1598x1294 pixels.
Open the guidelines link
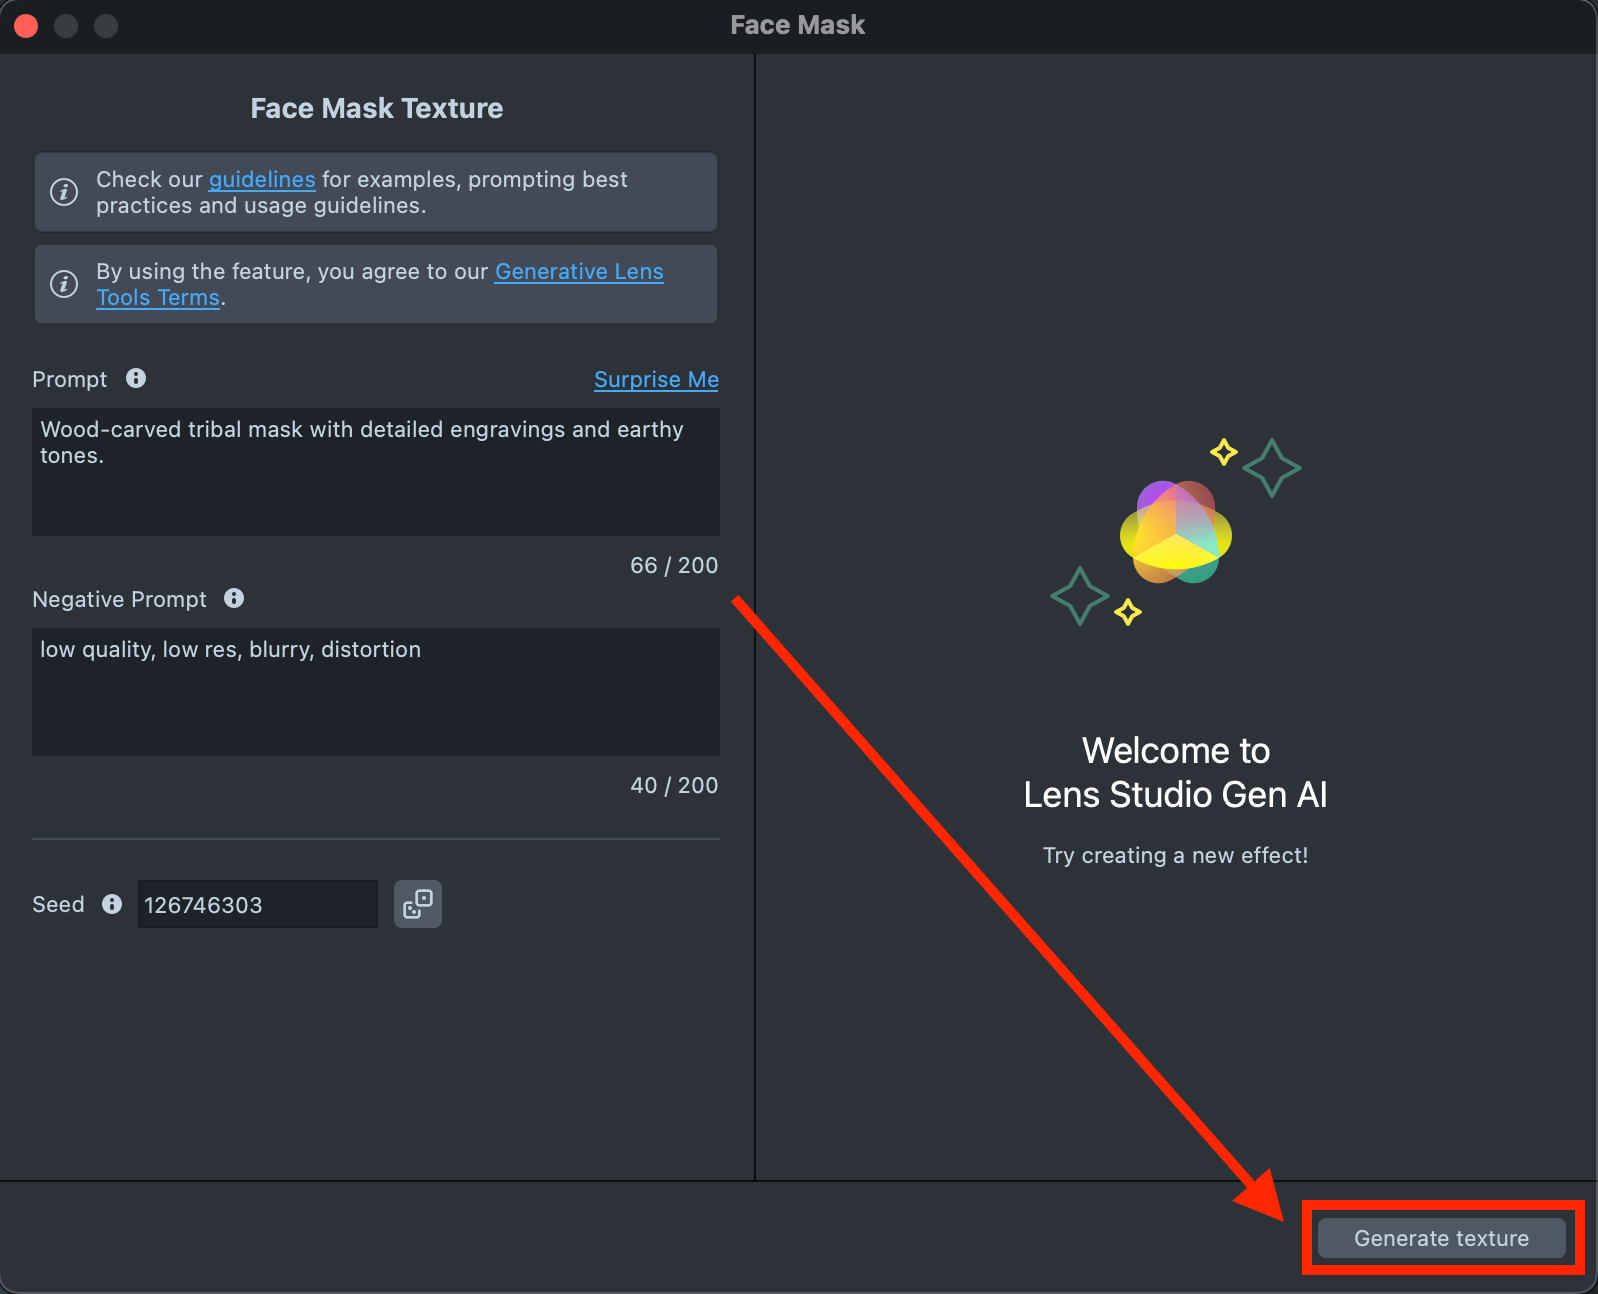click(x=262, y=180)
